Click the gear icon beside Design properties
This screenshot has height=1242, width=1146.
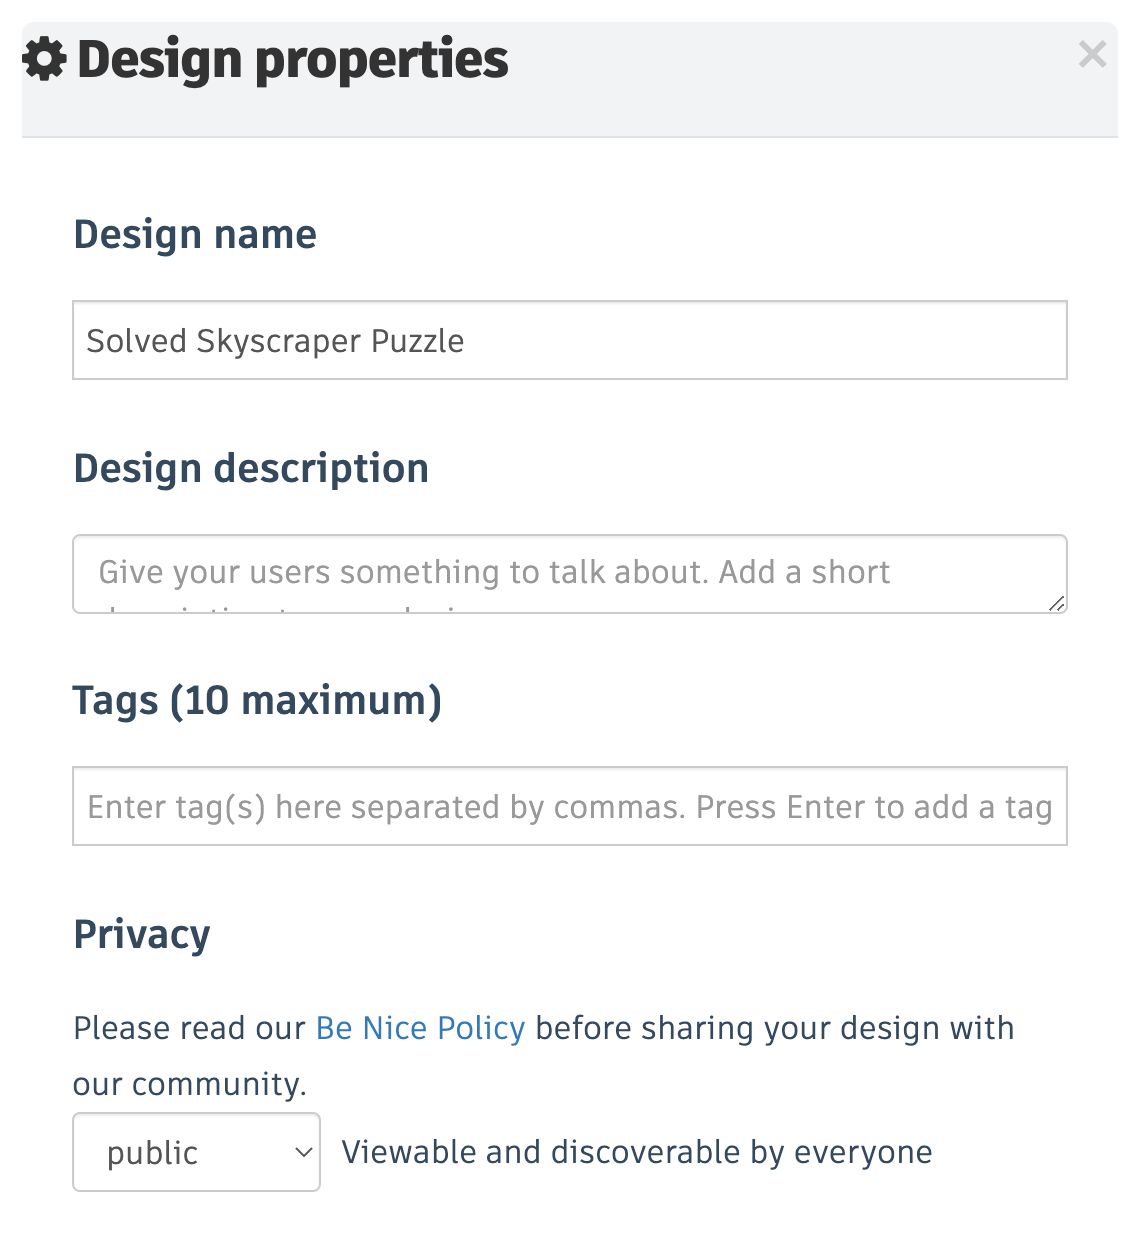[x=44, y=59]
